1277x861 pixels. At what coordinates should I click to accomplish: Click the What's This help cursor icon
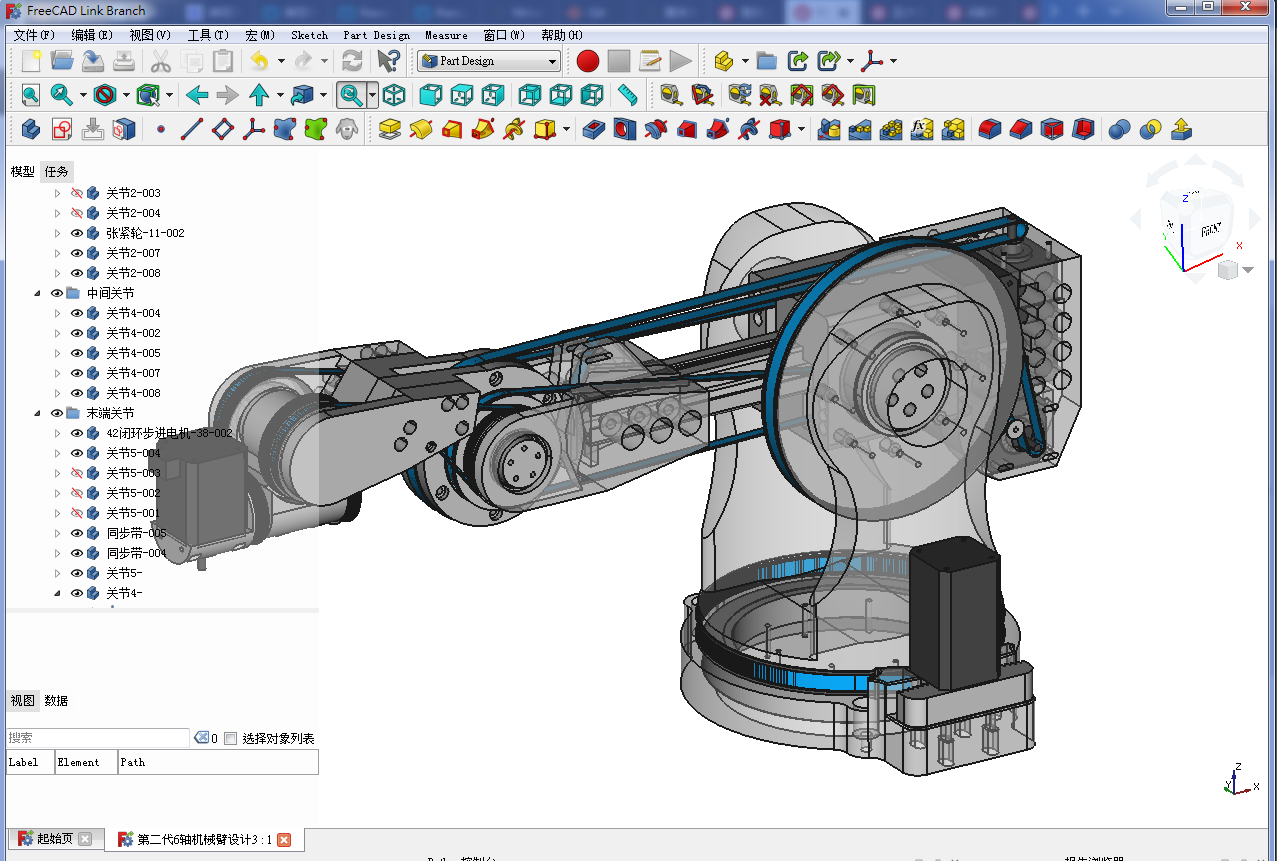click(x=388, y=61)
